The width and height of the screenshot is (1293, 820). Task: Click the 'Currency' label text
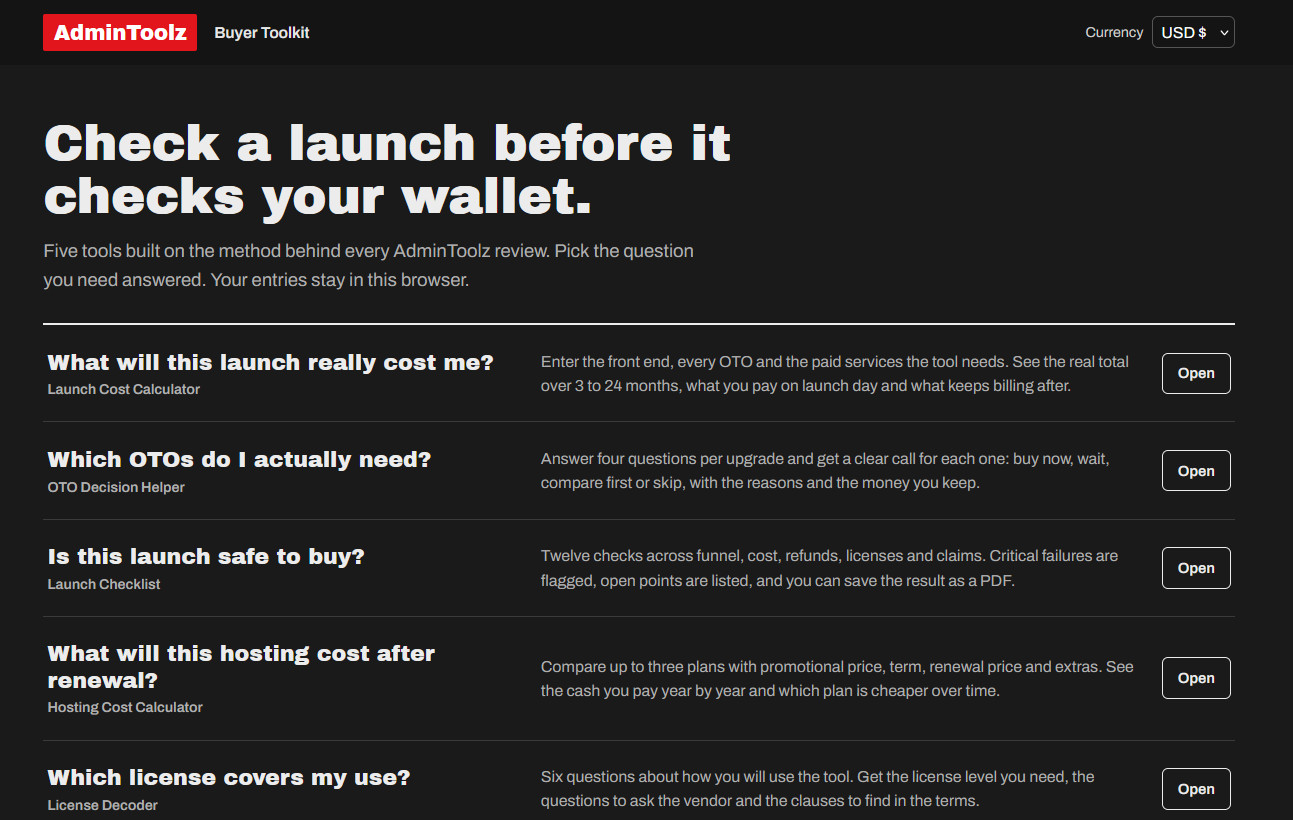coord(1114,32)
